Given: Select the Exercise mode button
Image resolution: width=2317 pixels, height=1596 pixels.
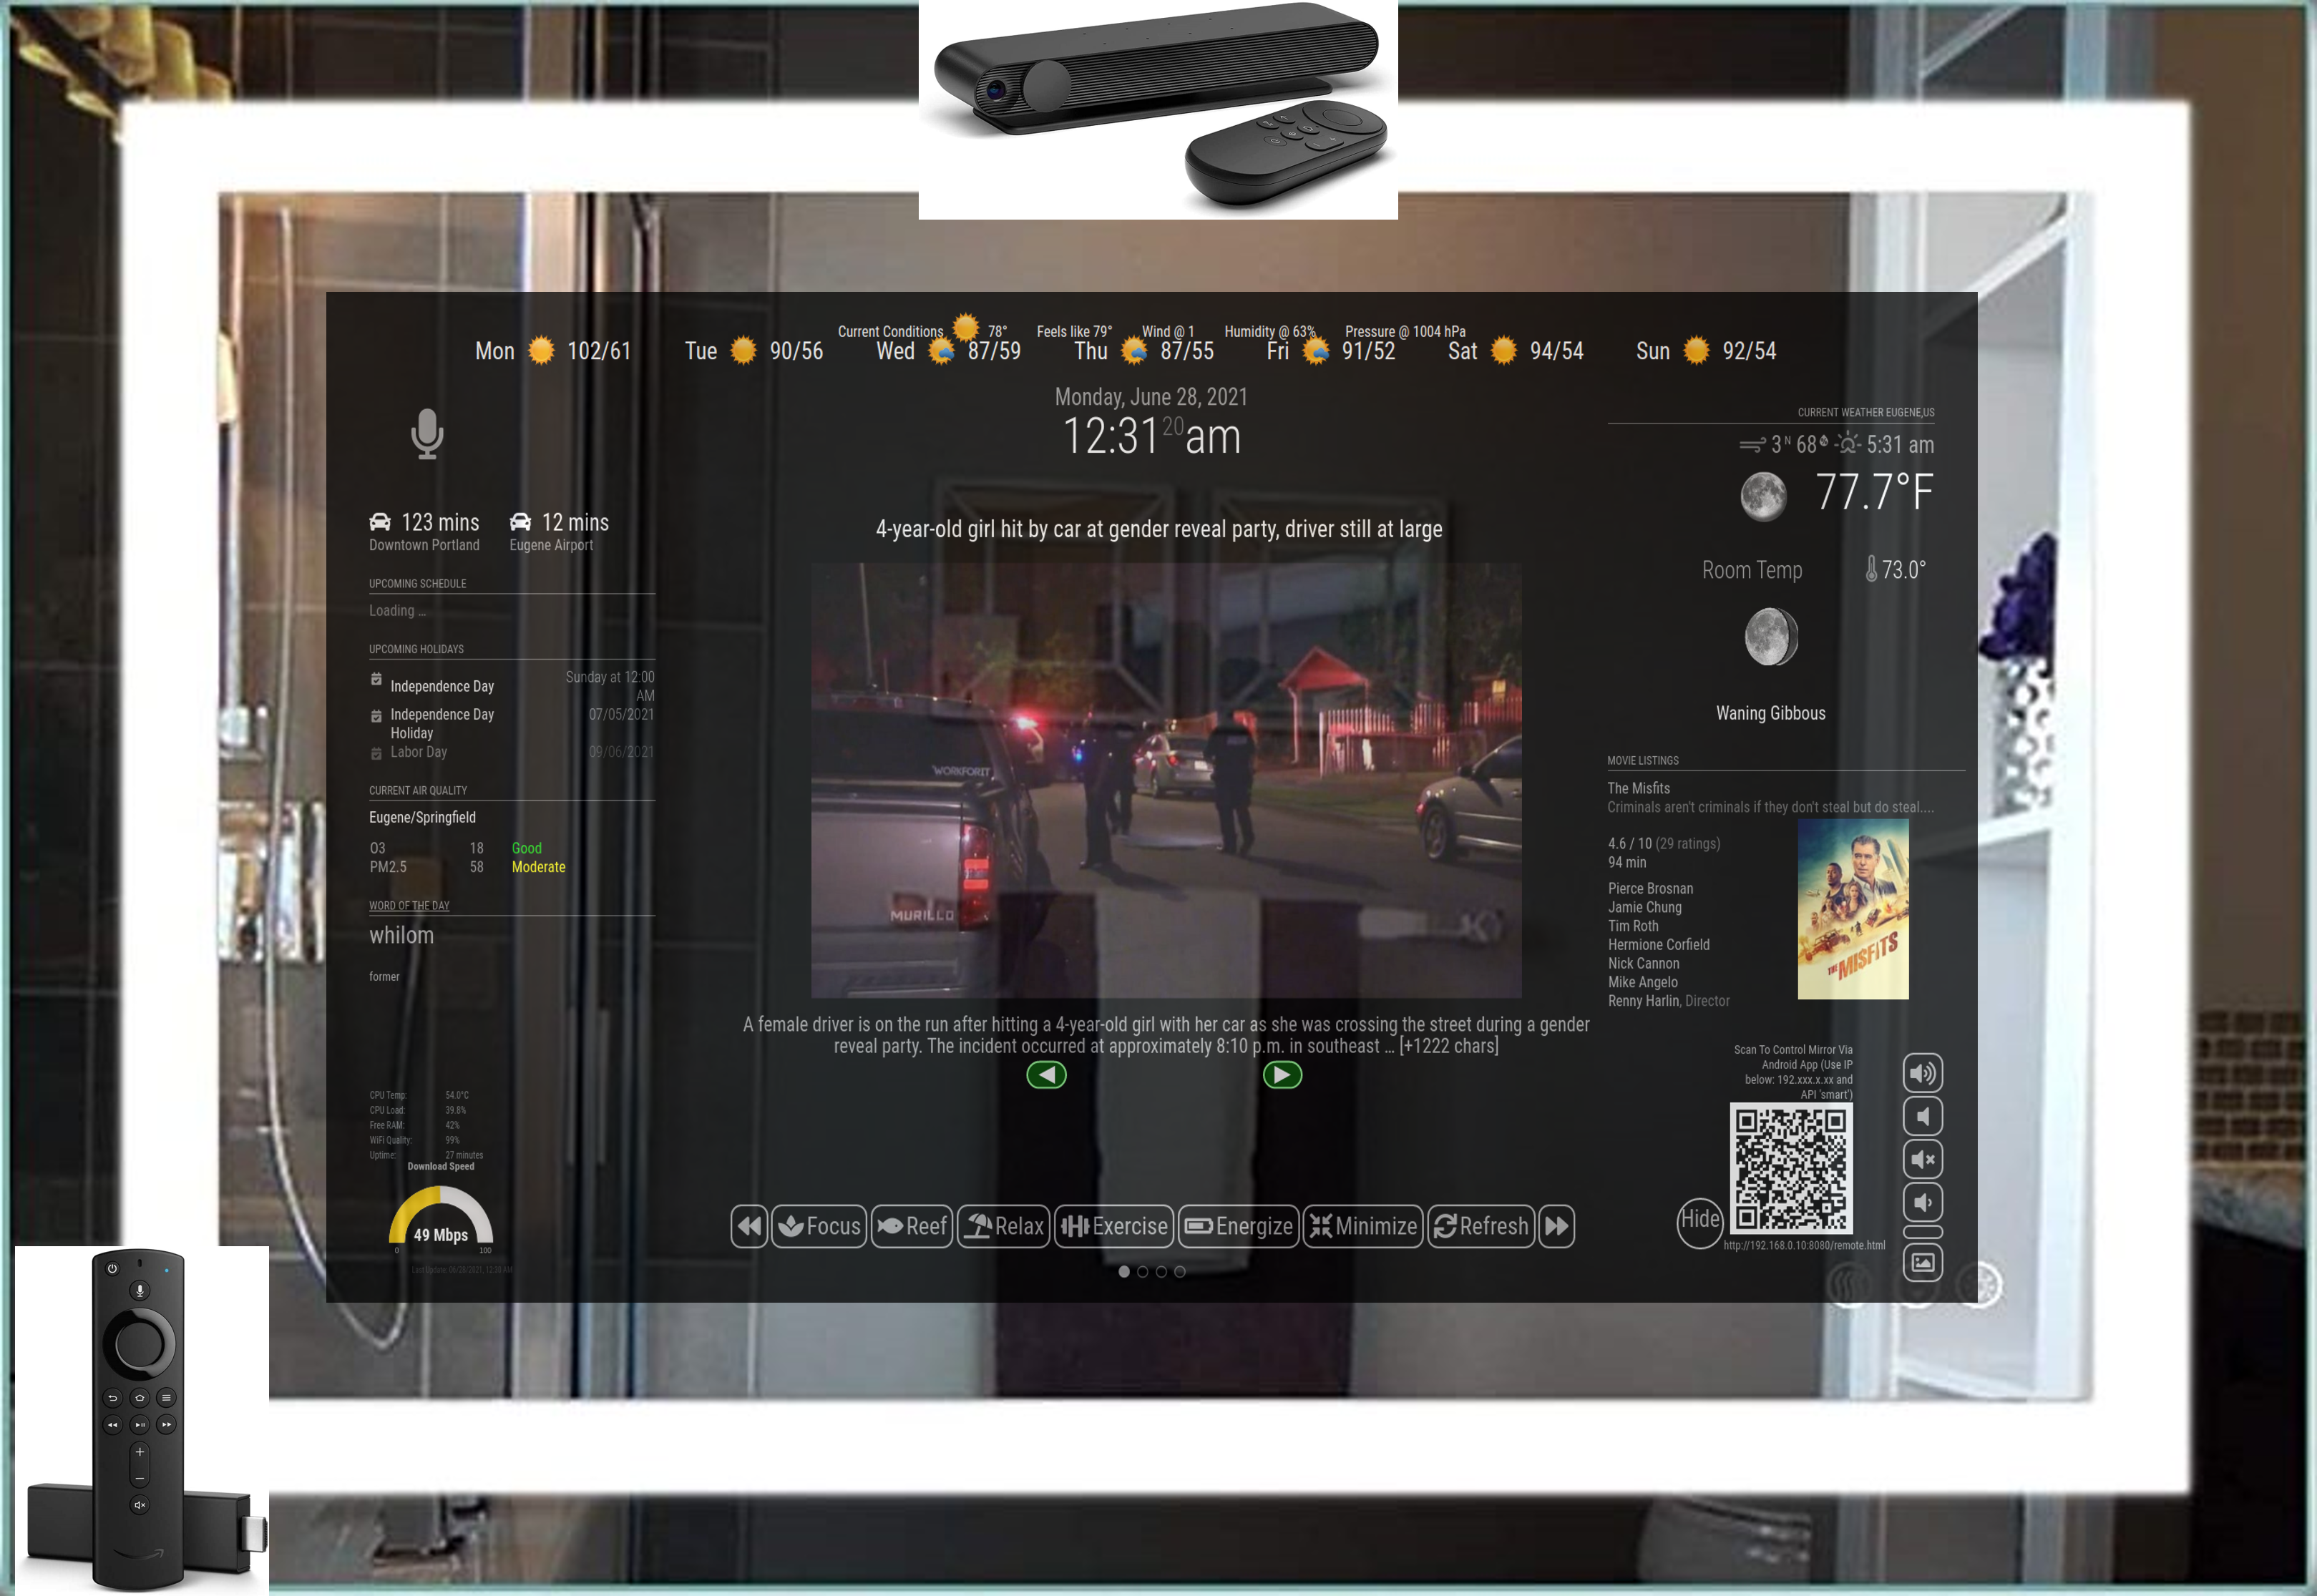Looking at the screenshot, I should click(x=1114, y=1227).
